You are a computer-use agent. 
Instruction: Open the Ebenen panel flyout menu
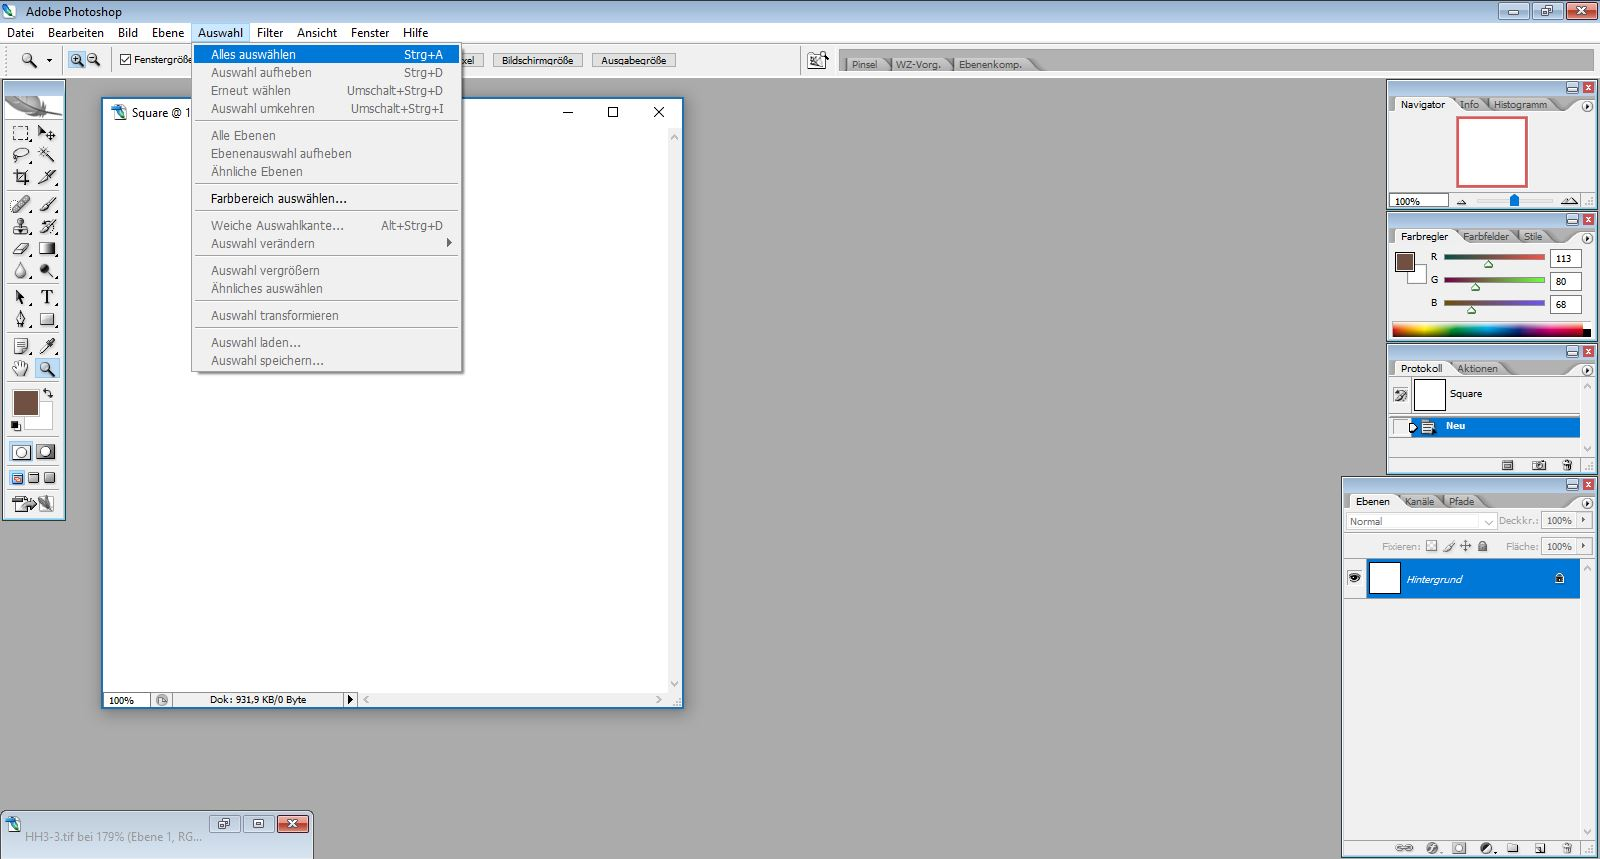(1587, 503)
